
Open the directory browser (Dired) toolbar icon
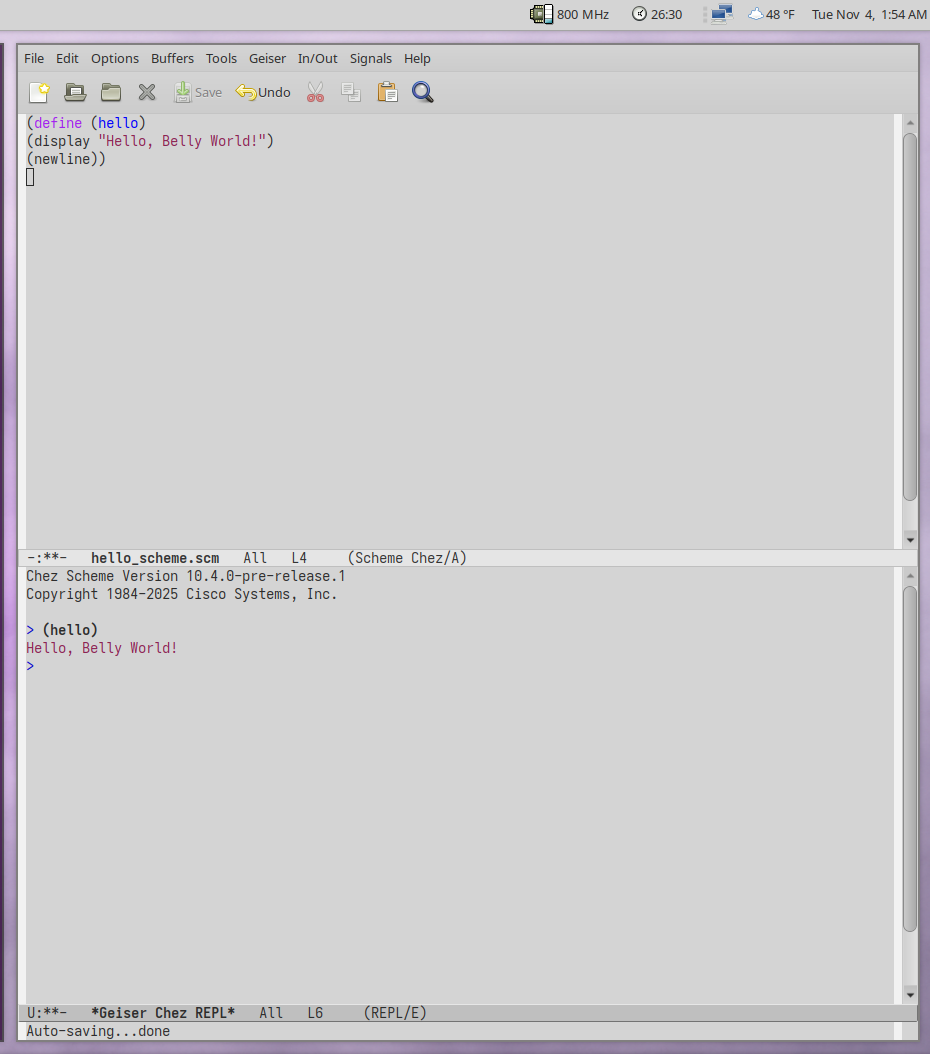[x=111, y=92]
